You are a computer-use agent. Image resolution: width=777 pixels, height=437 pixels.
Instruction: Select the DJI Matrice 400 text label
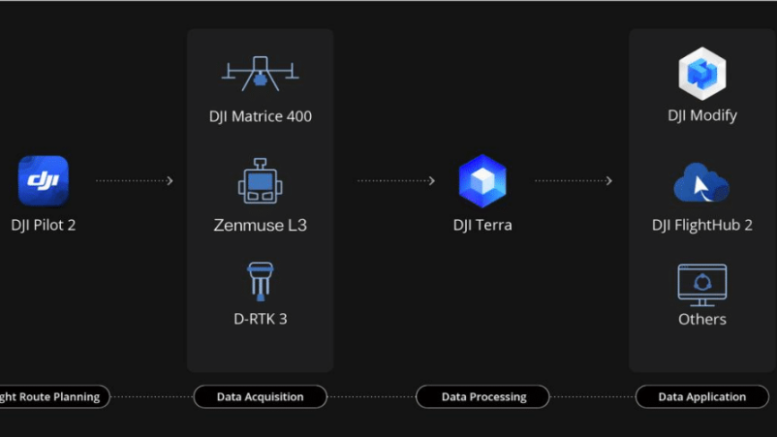(260, 116)
